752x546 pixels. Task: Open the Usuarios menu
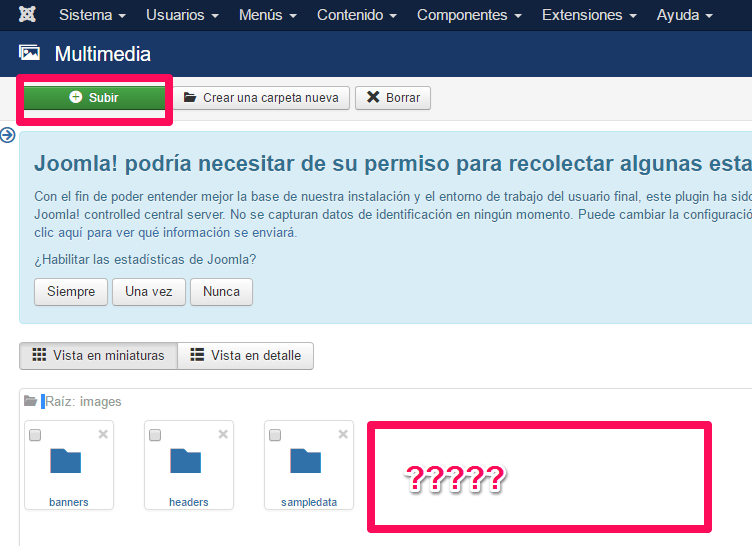pos(182,15)
